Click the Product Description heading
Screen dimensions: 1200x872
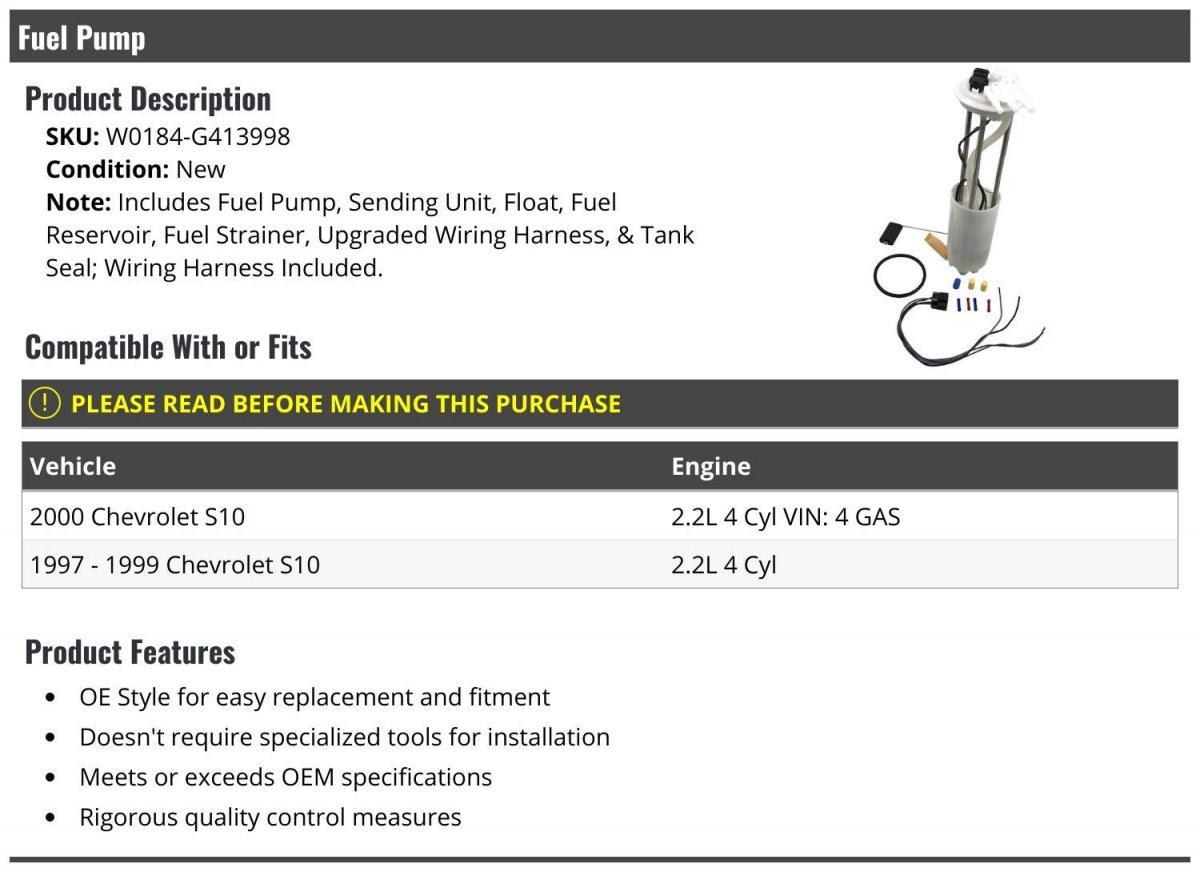click(x=148, y=99)
